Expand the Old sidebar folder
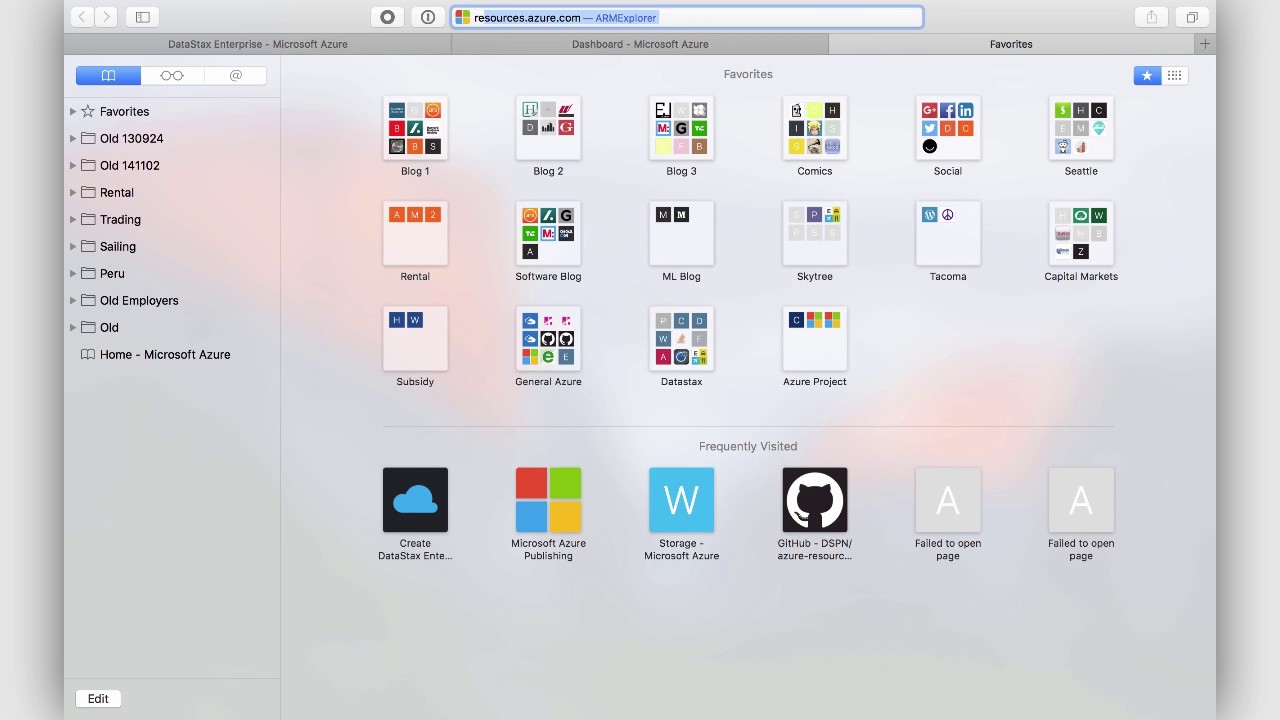This screenshot has height=720, width=1280. pos(73,327)
